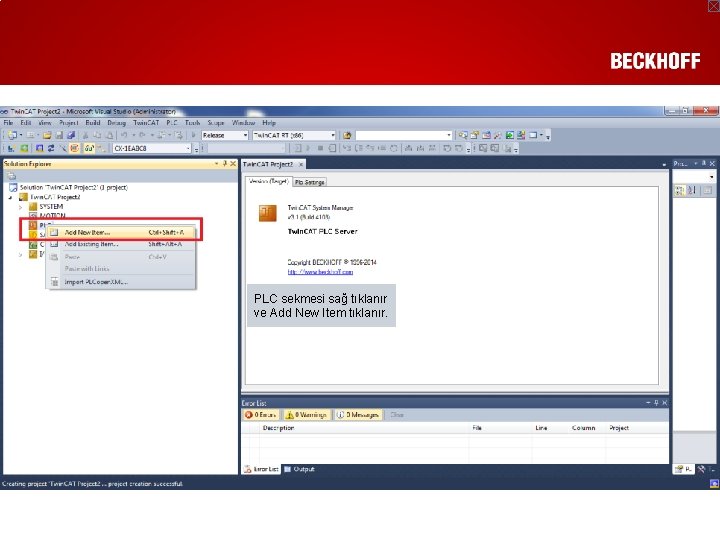The height and width of the screenshot is (540, 720).
Task: Click the Open File folder icon
Action: coord(47,135)
